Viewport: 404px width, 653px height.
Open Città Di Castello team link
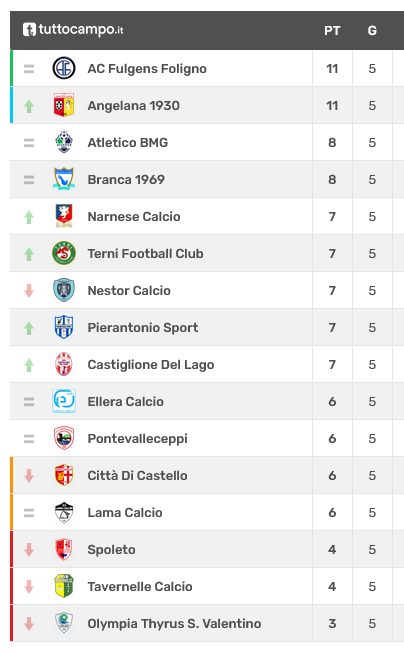pyautogui.click(x=137, y=476)
